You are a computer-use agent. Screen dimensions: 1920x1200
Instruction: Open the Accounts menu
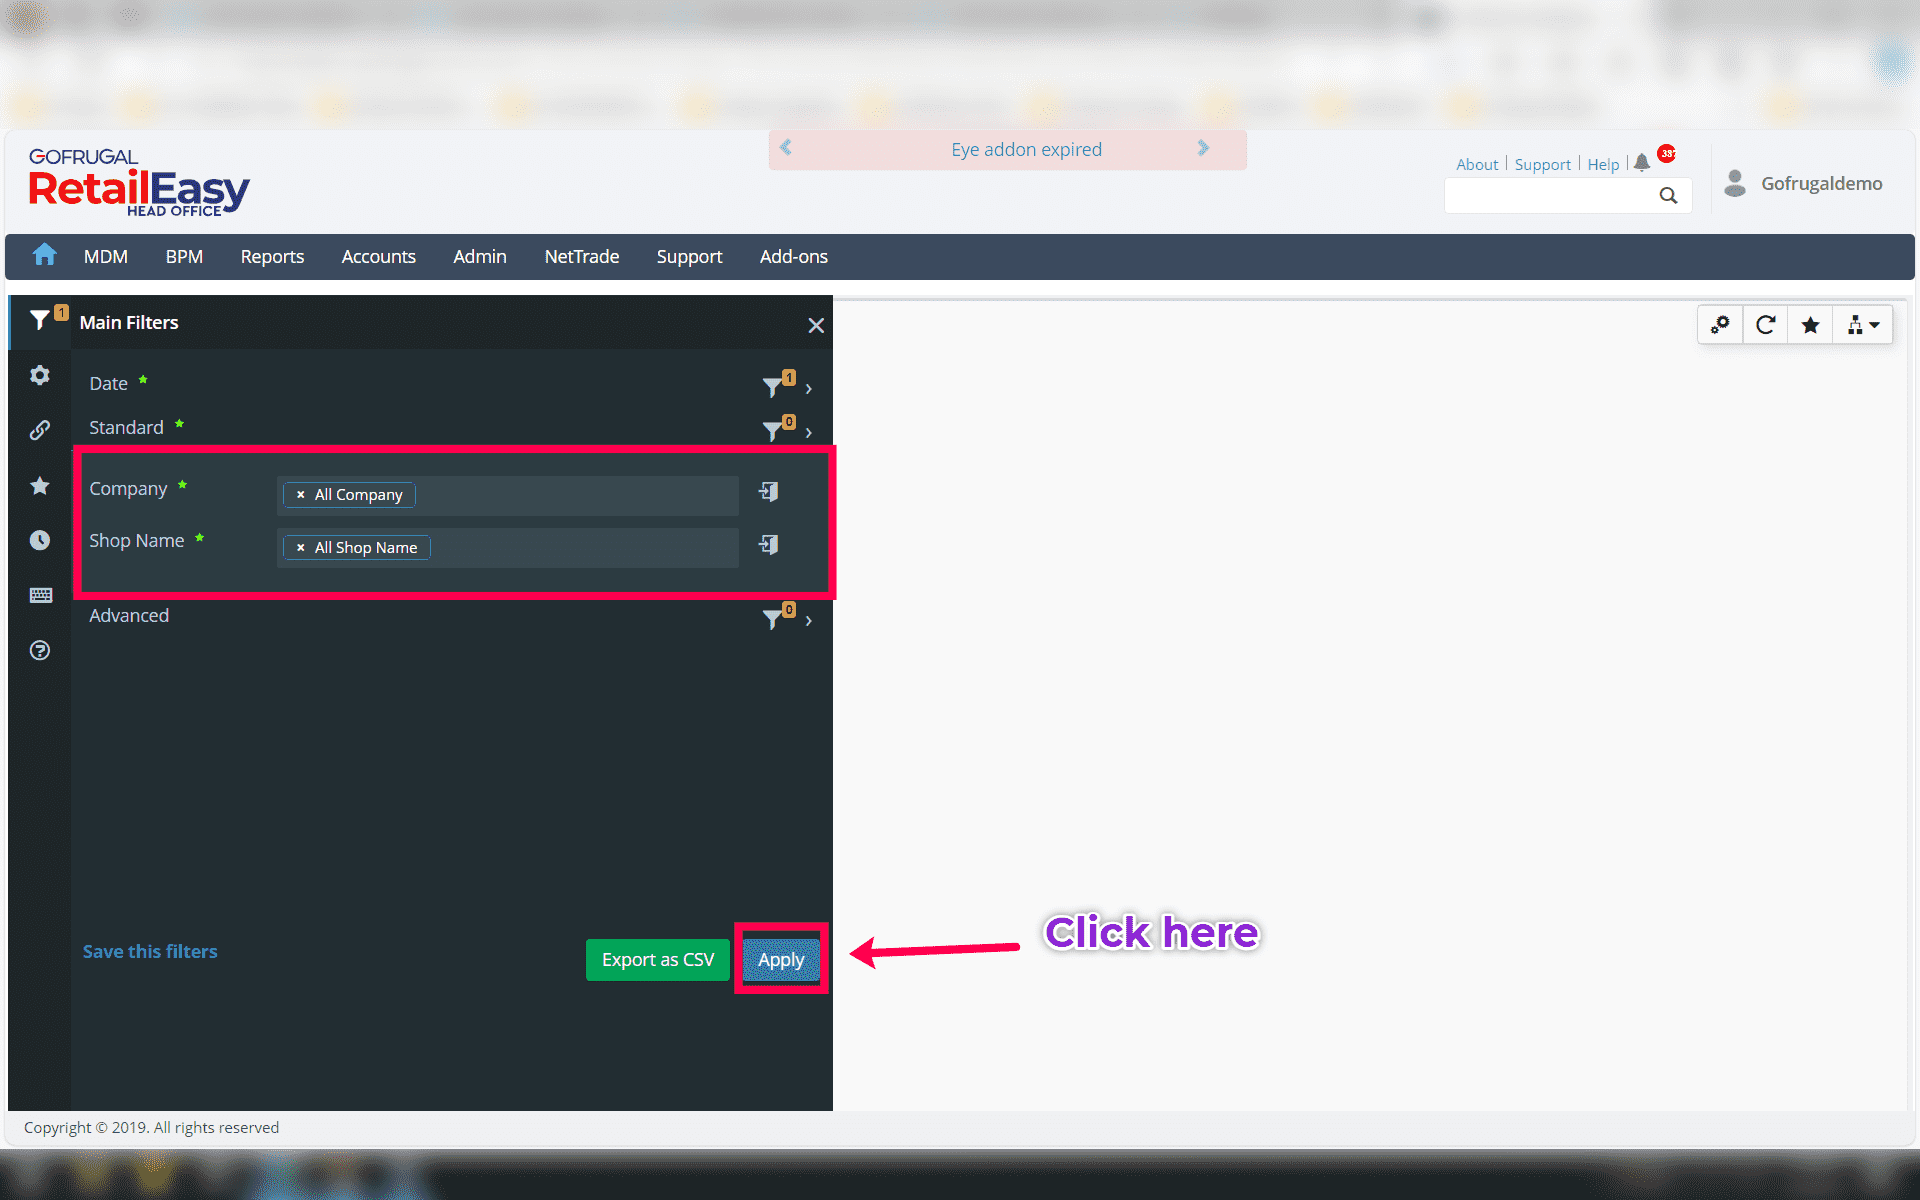tap(378, 257)
